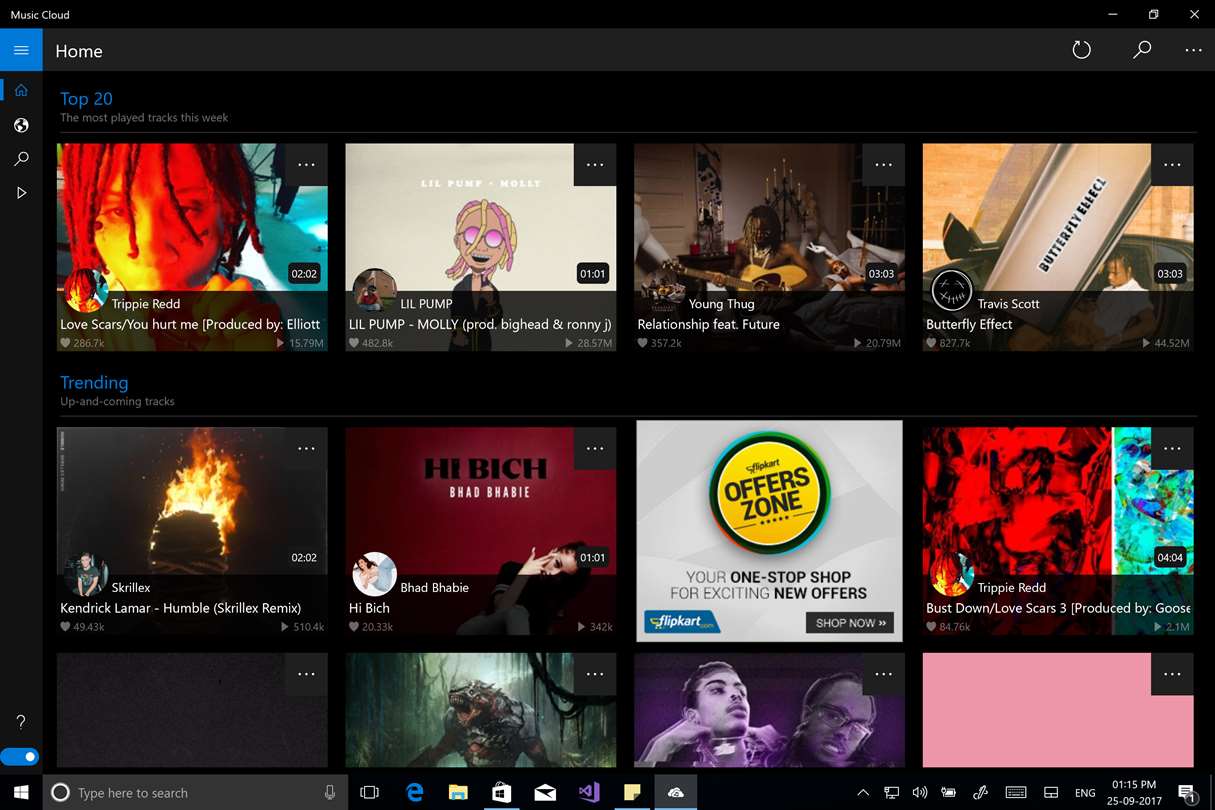Click the Flipkart Offers Zone badge
Screen dimensions: 1215x810
[768, 494]
